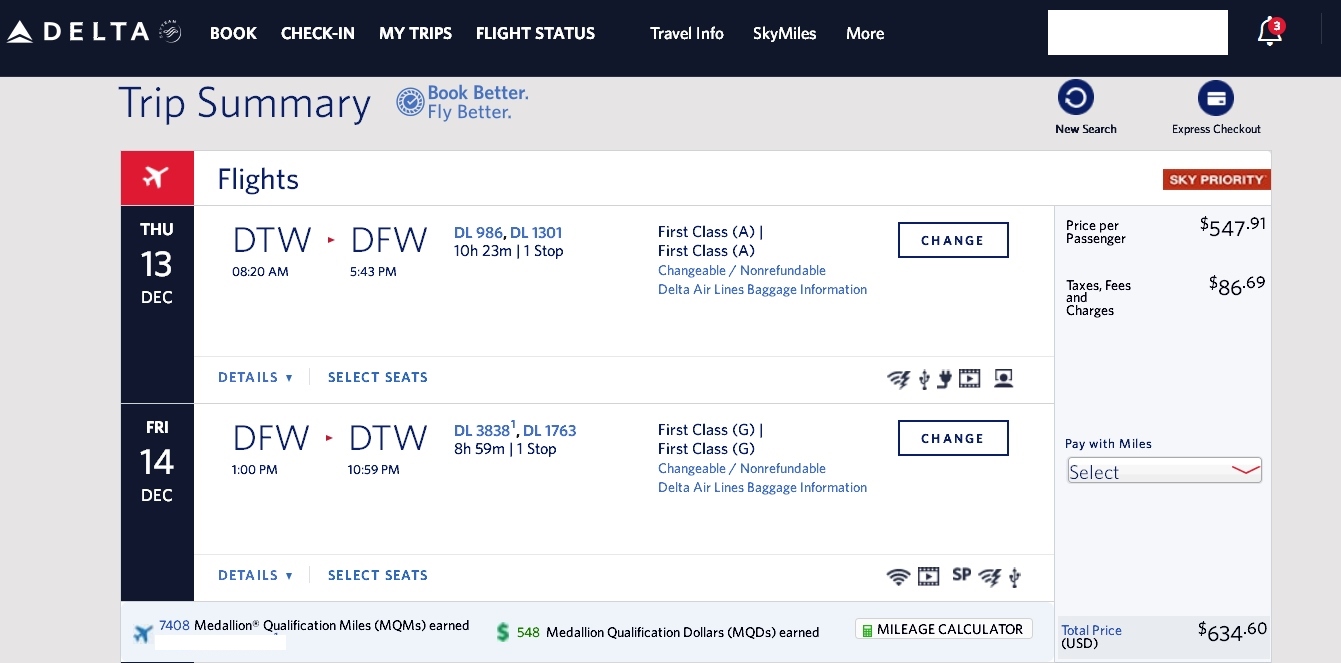Viewport: 1341px width, 663px height.
Task: Click the Express Checkout icon
Action: coord(1216,98)
